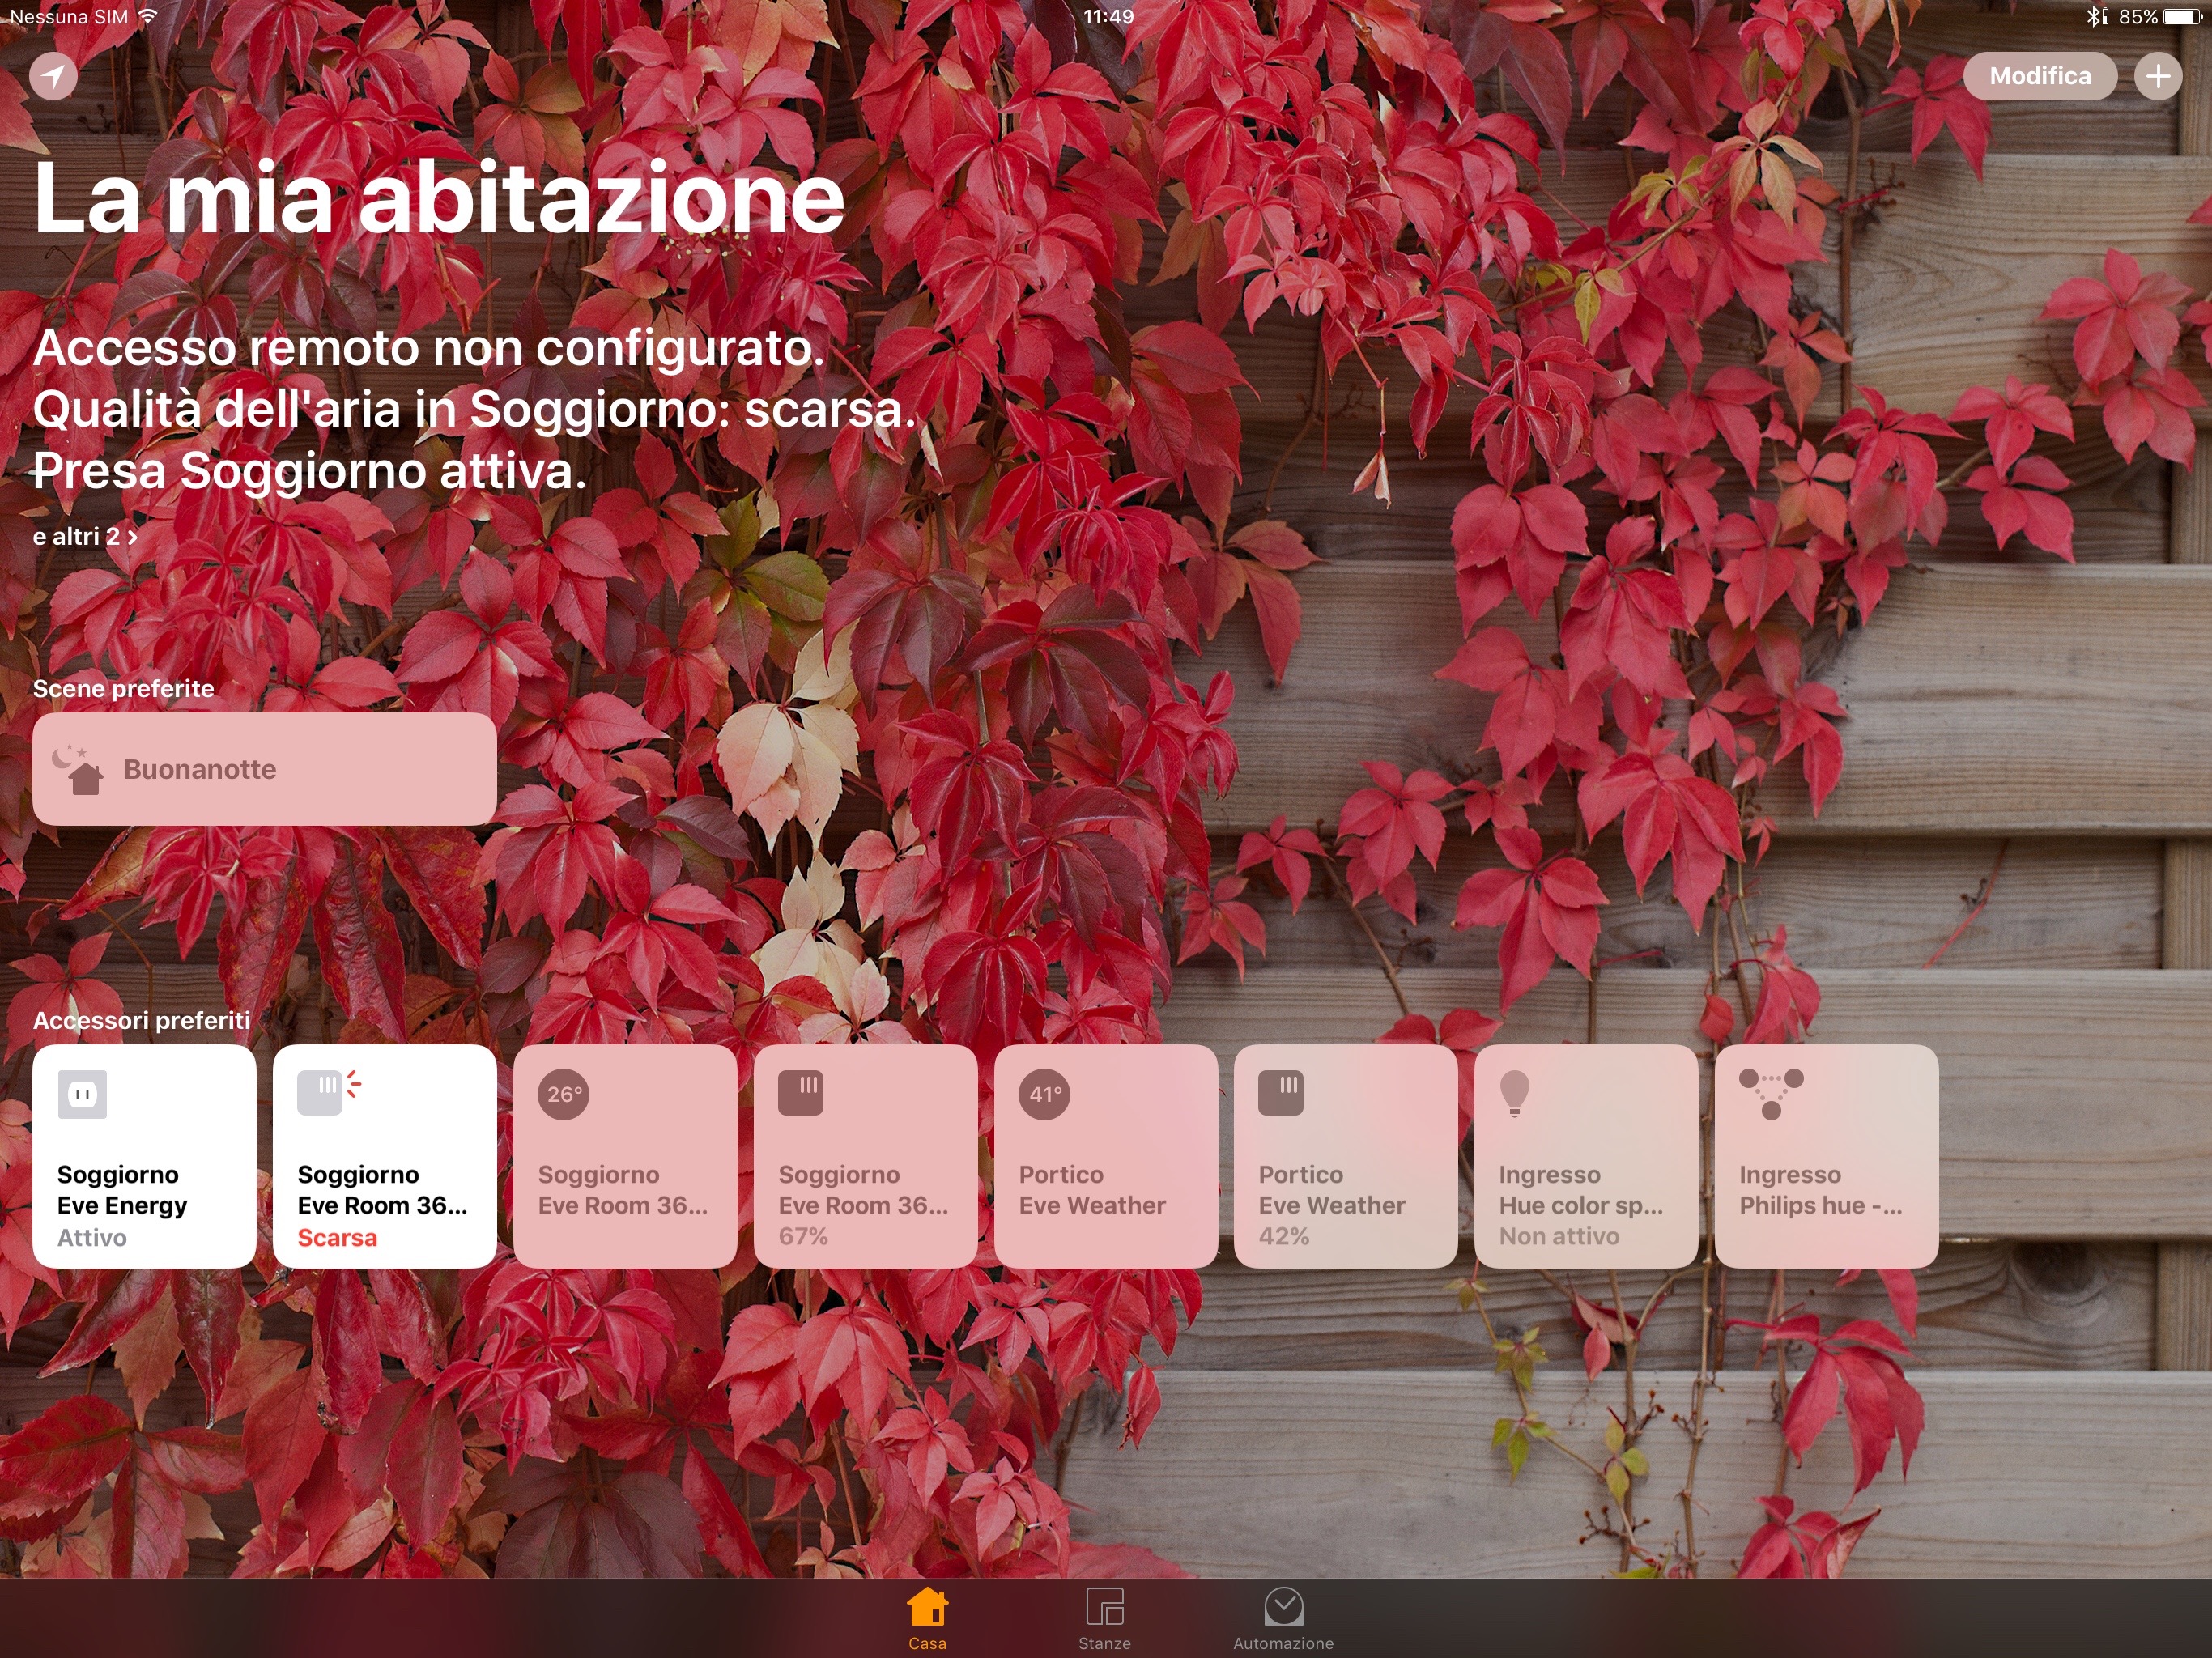This screenshot has width=2212, height=1658.
Task: Toggle the Ingresso Hue color bulb
Action: pyautogui.click(x=1585, y=1156)
